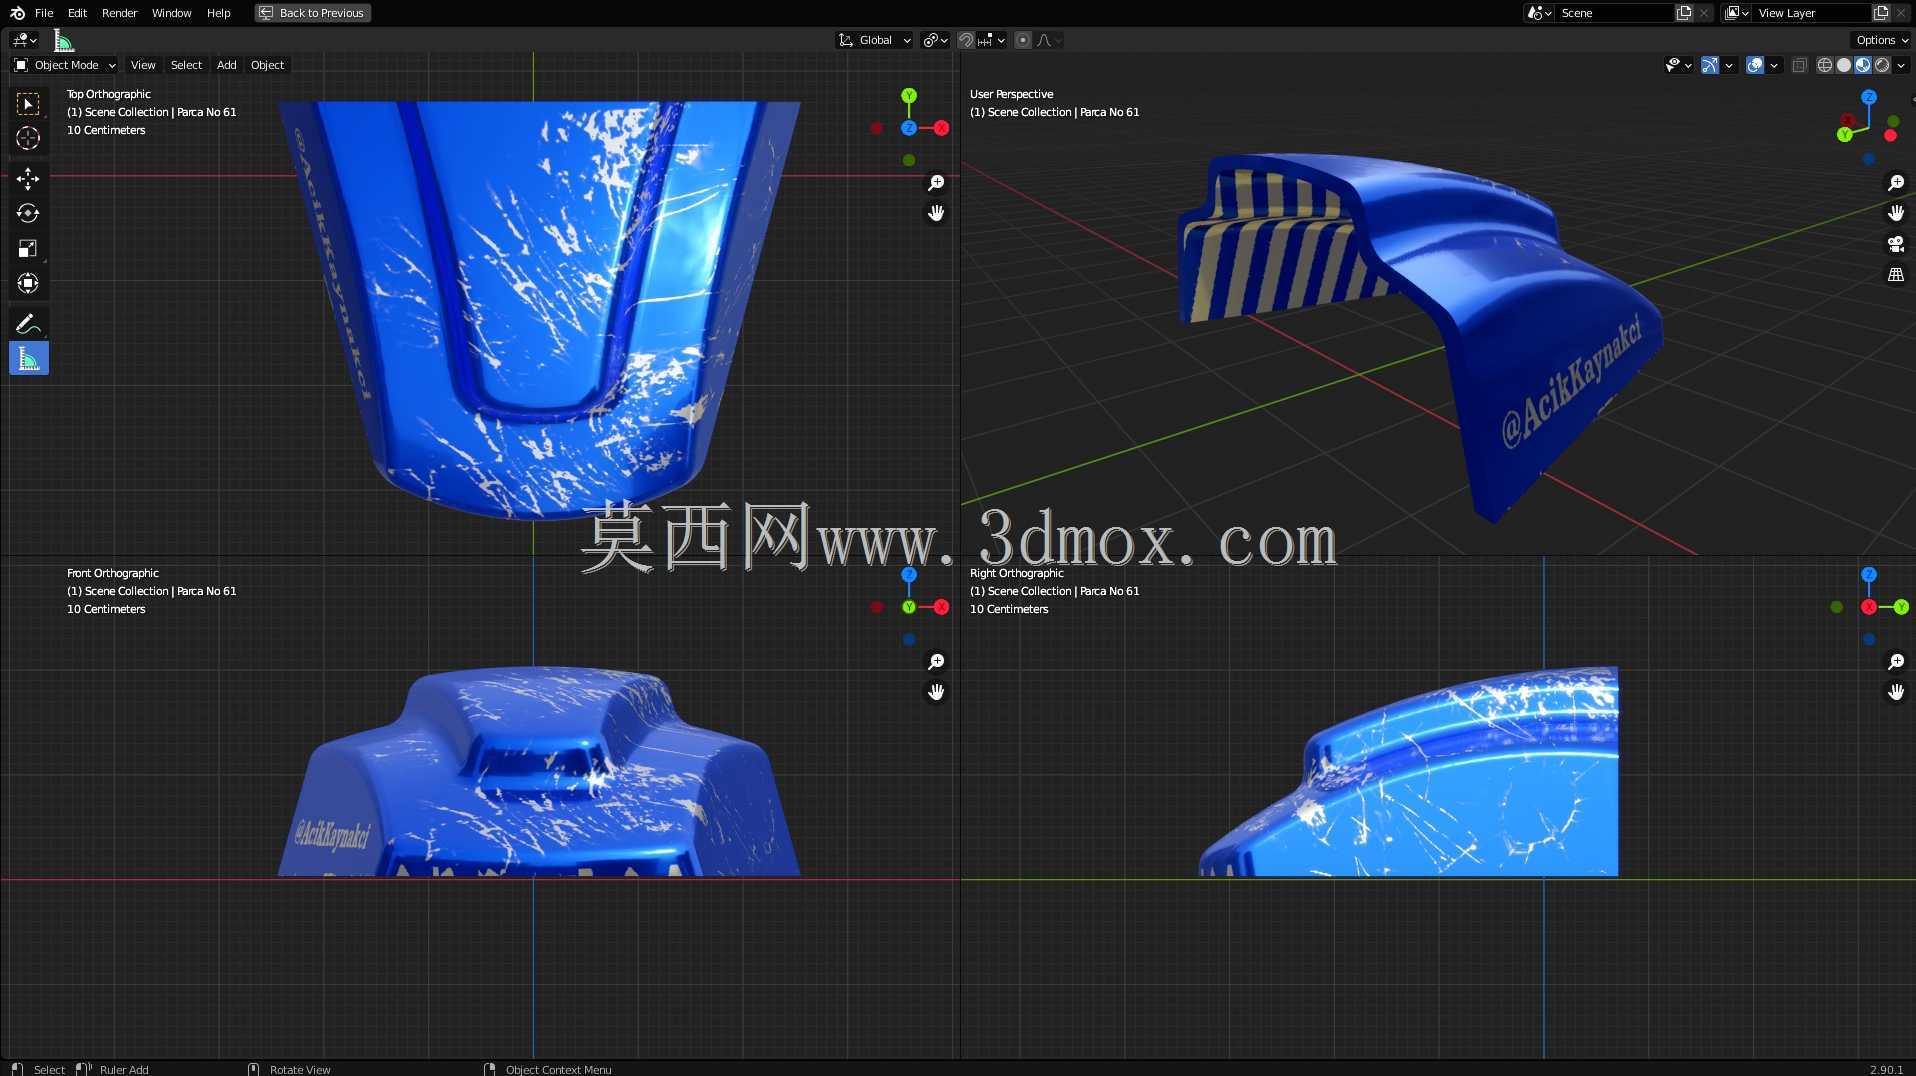Open object type visibility dropdown
The width and height of the screenshot is (1916, 1076).
(x=1679, y=65)
